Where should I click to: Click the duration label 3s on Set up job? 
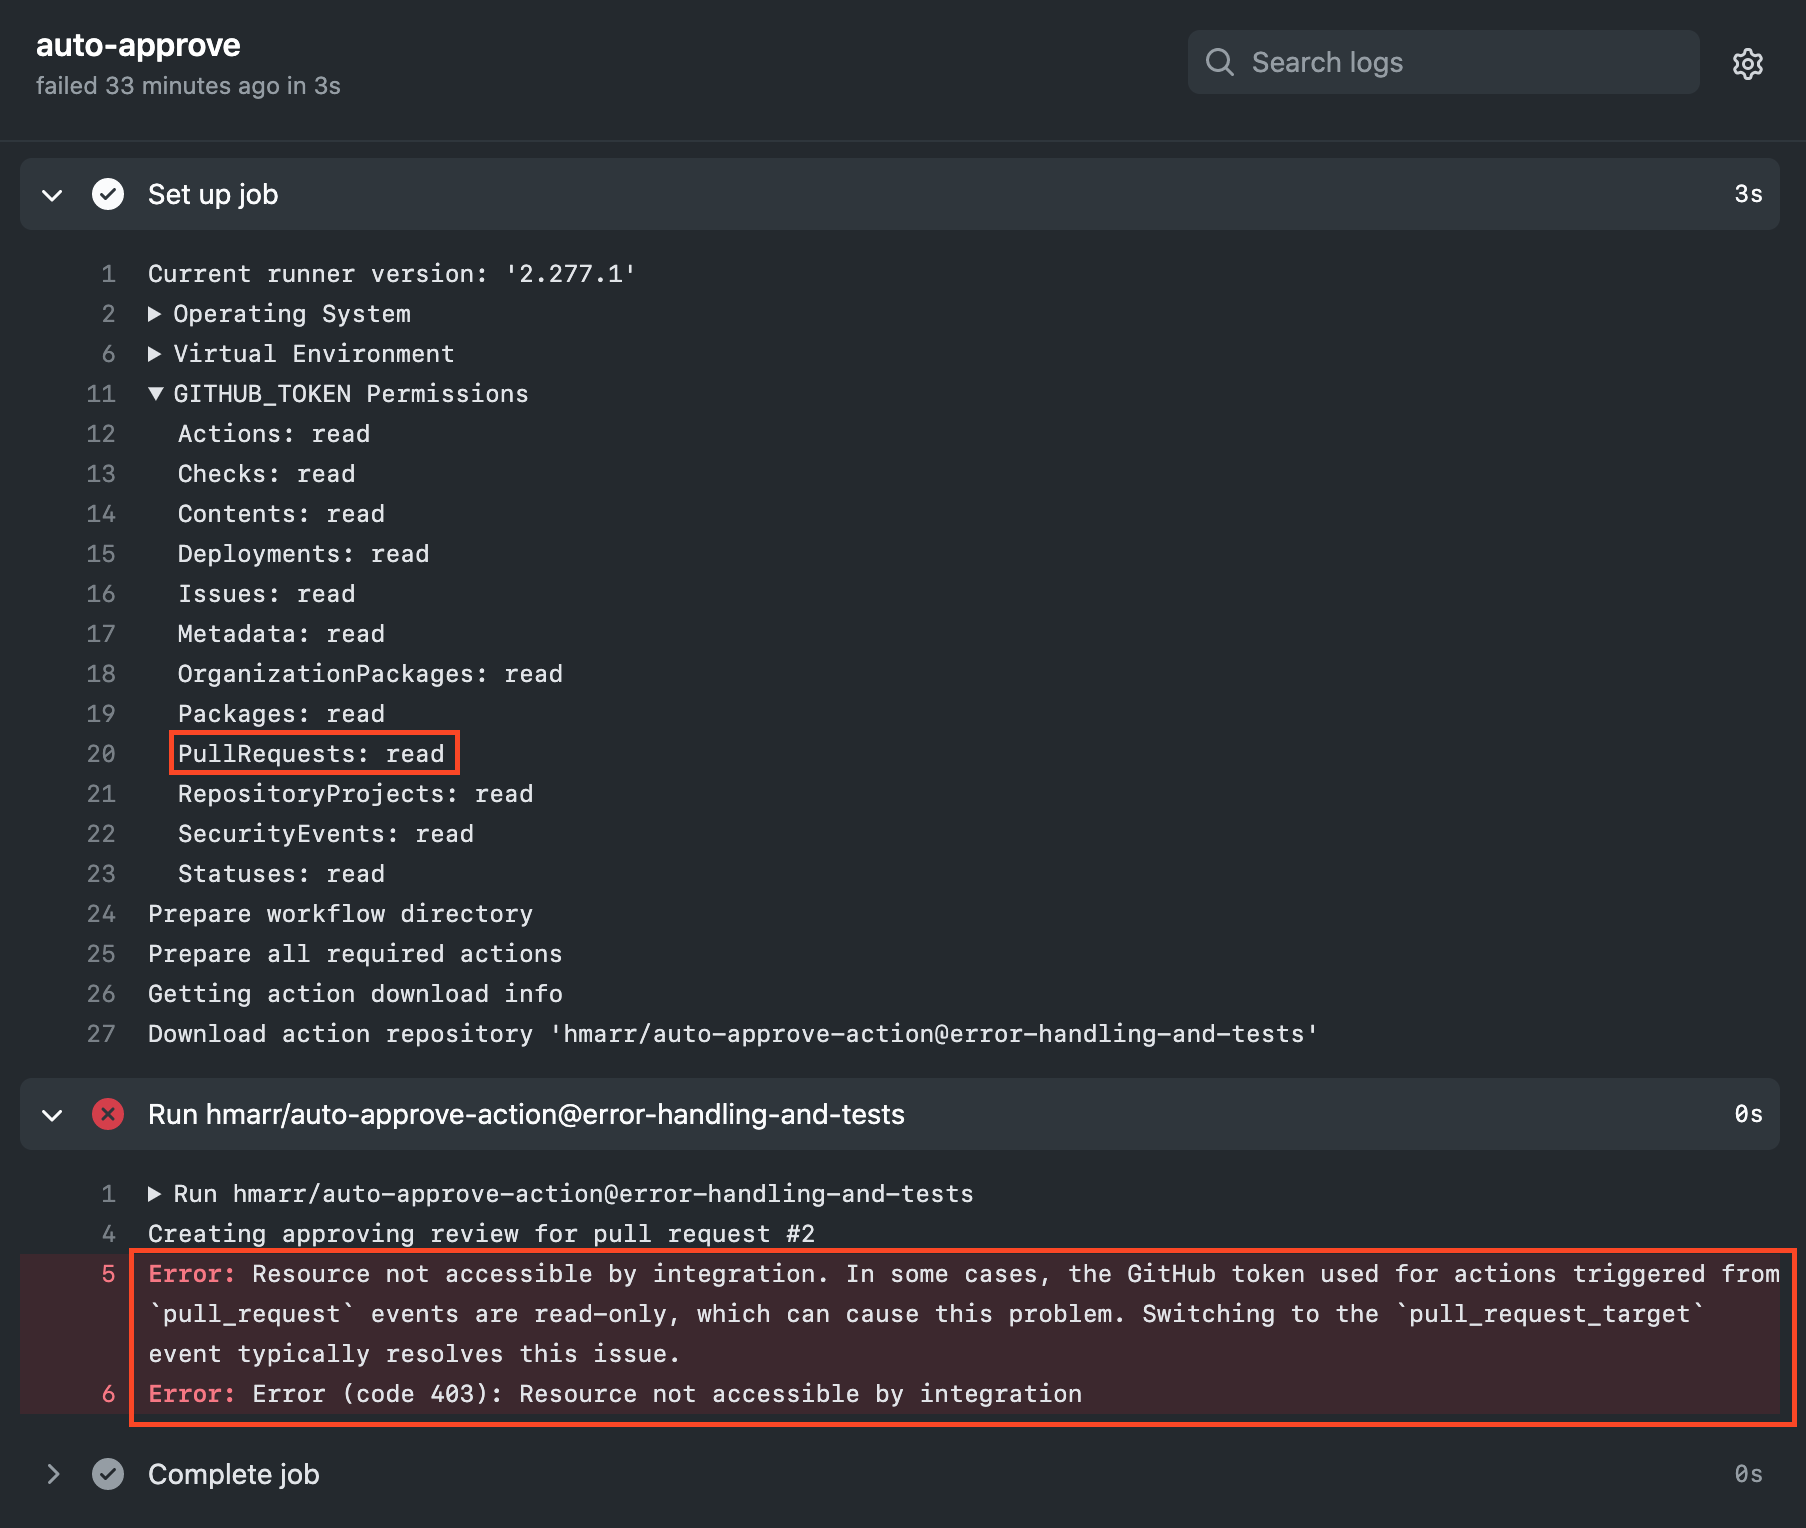point(1750,194)
